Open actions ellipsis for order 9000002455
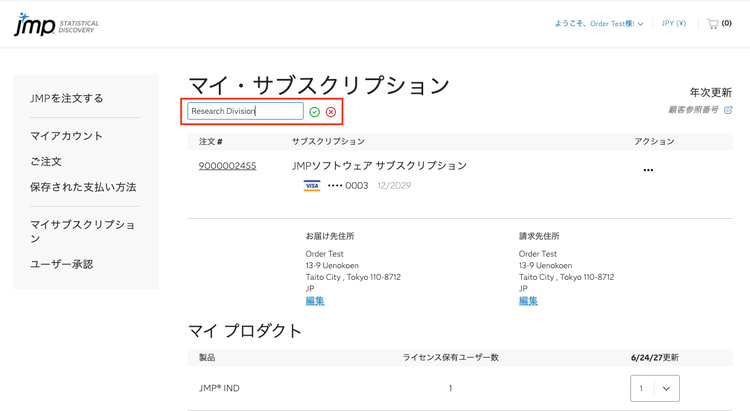Viewport: 750px width, 411px height. click(648, 170)
